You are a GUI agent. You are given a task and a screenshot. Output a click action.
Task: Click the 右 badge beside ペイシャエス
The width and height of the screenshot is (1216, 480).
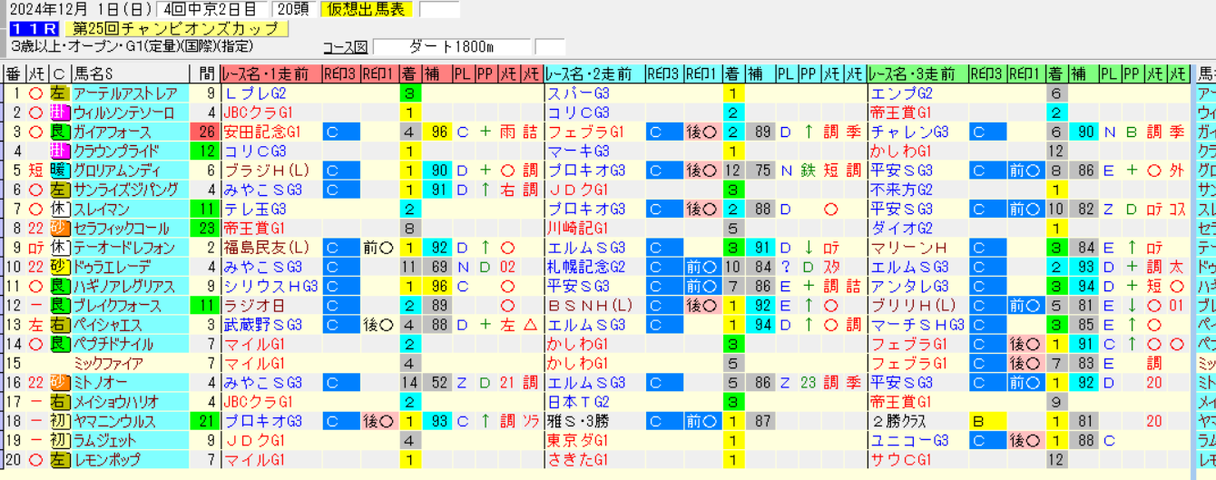coord(58,323)
